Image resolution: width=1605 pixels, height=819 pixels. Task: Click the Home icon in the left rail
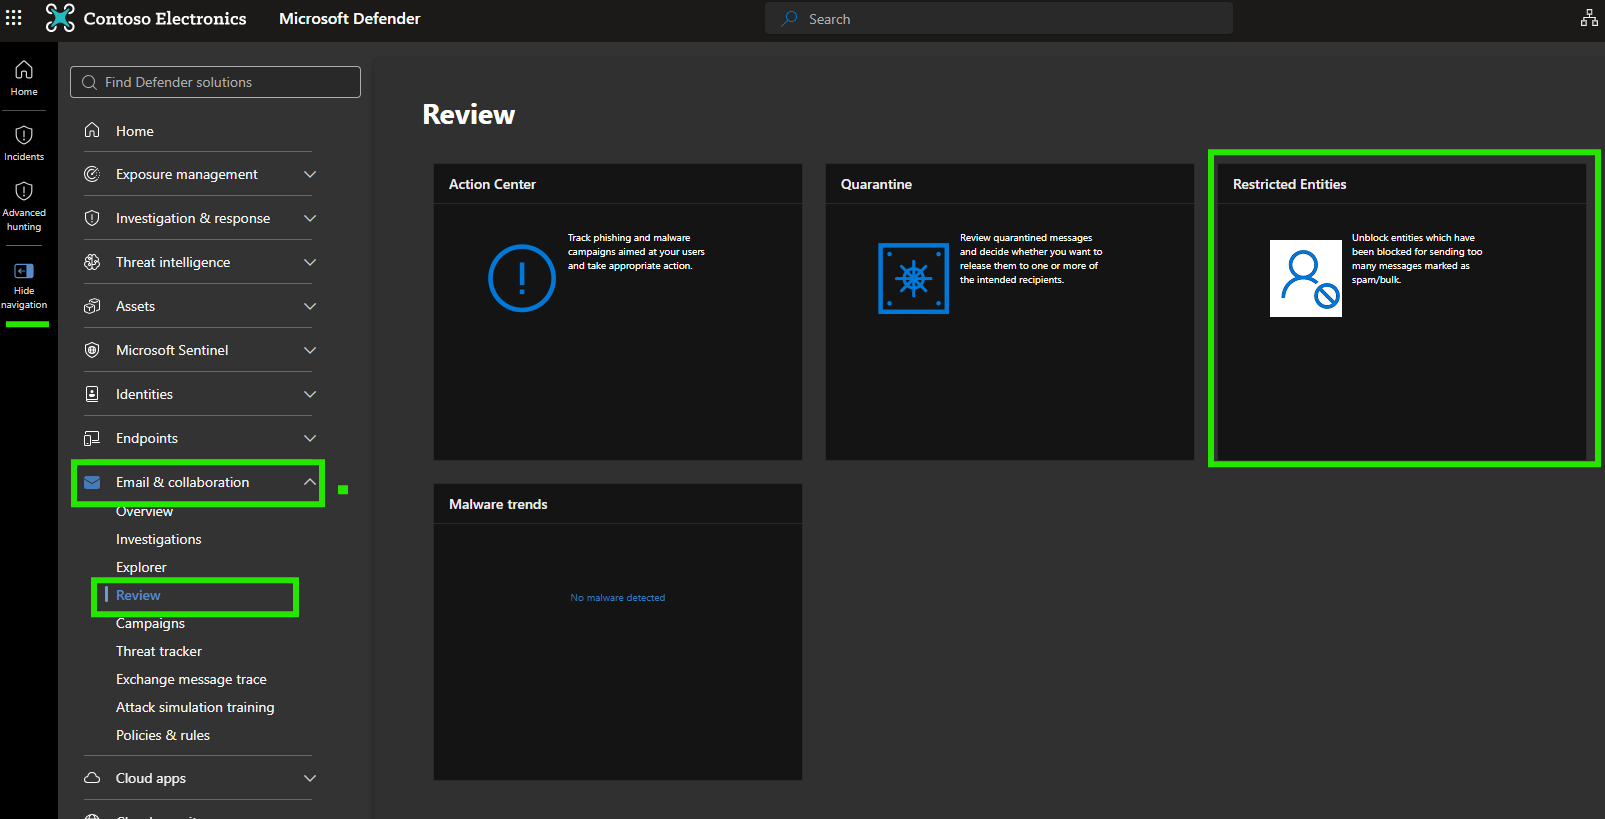[24, 70]
